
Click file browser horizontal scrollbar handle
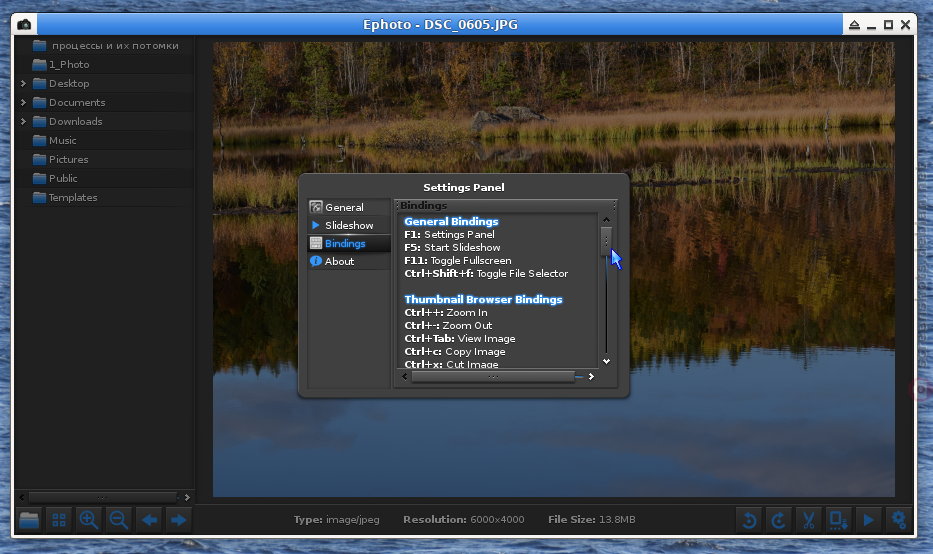click(x=103, y=497)
